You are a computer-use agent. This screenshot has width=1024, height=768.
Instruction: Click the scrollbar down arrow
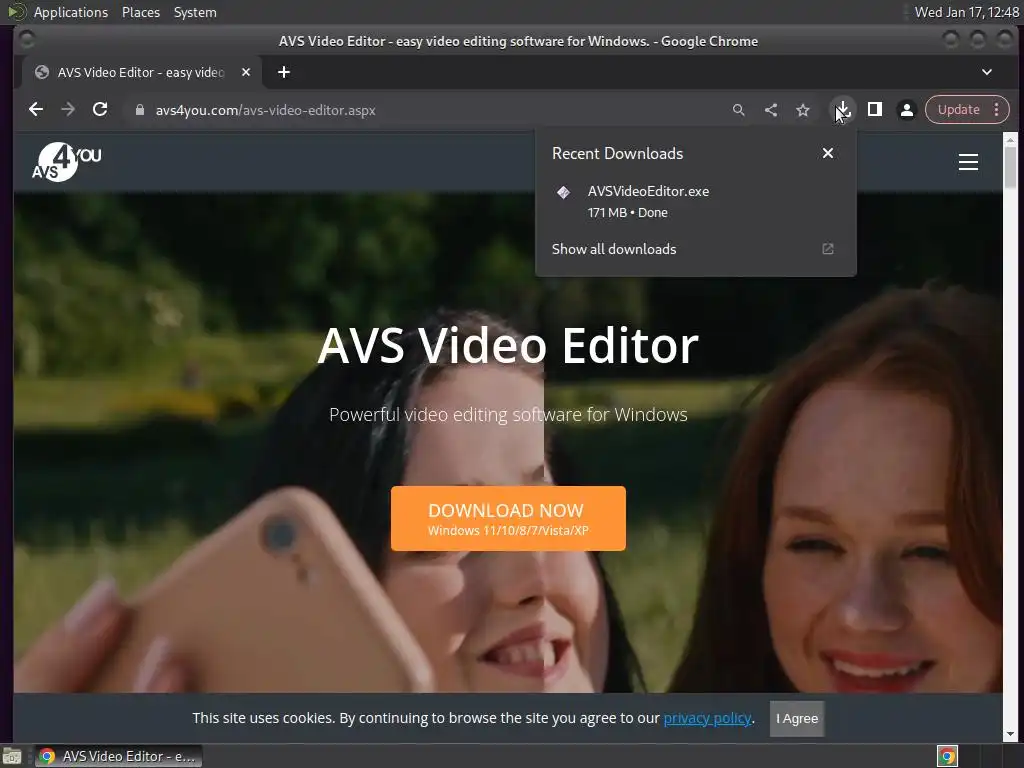click(x=1010, y=735)
